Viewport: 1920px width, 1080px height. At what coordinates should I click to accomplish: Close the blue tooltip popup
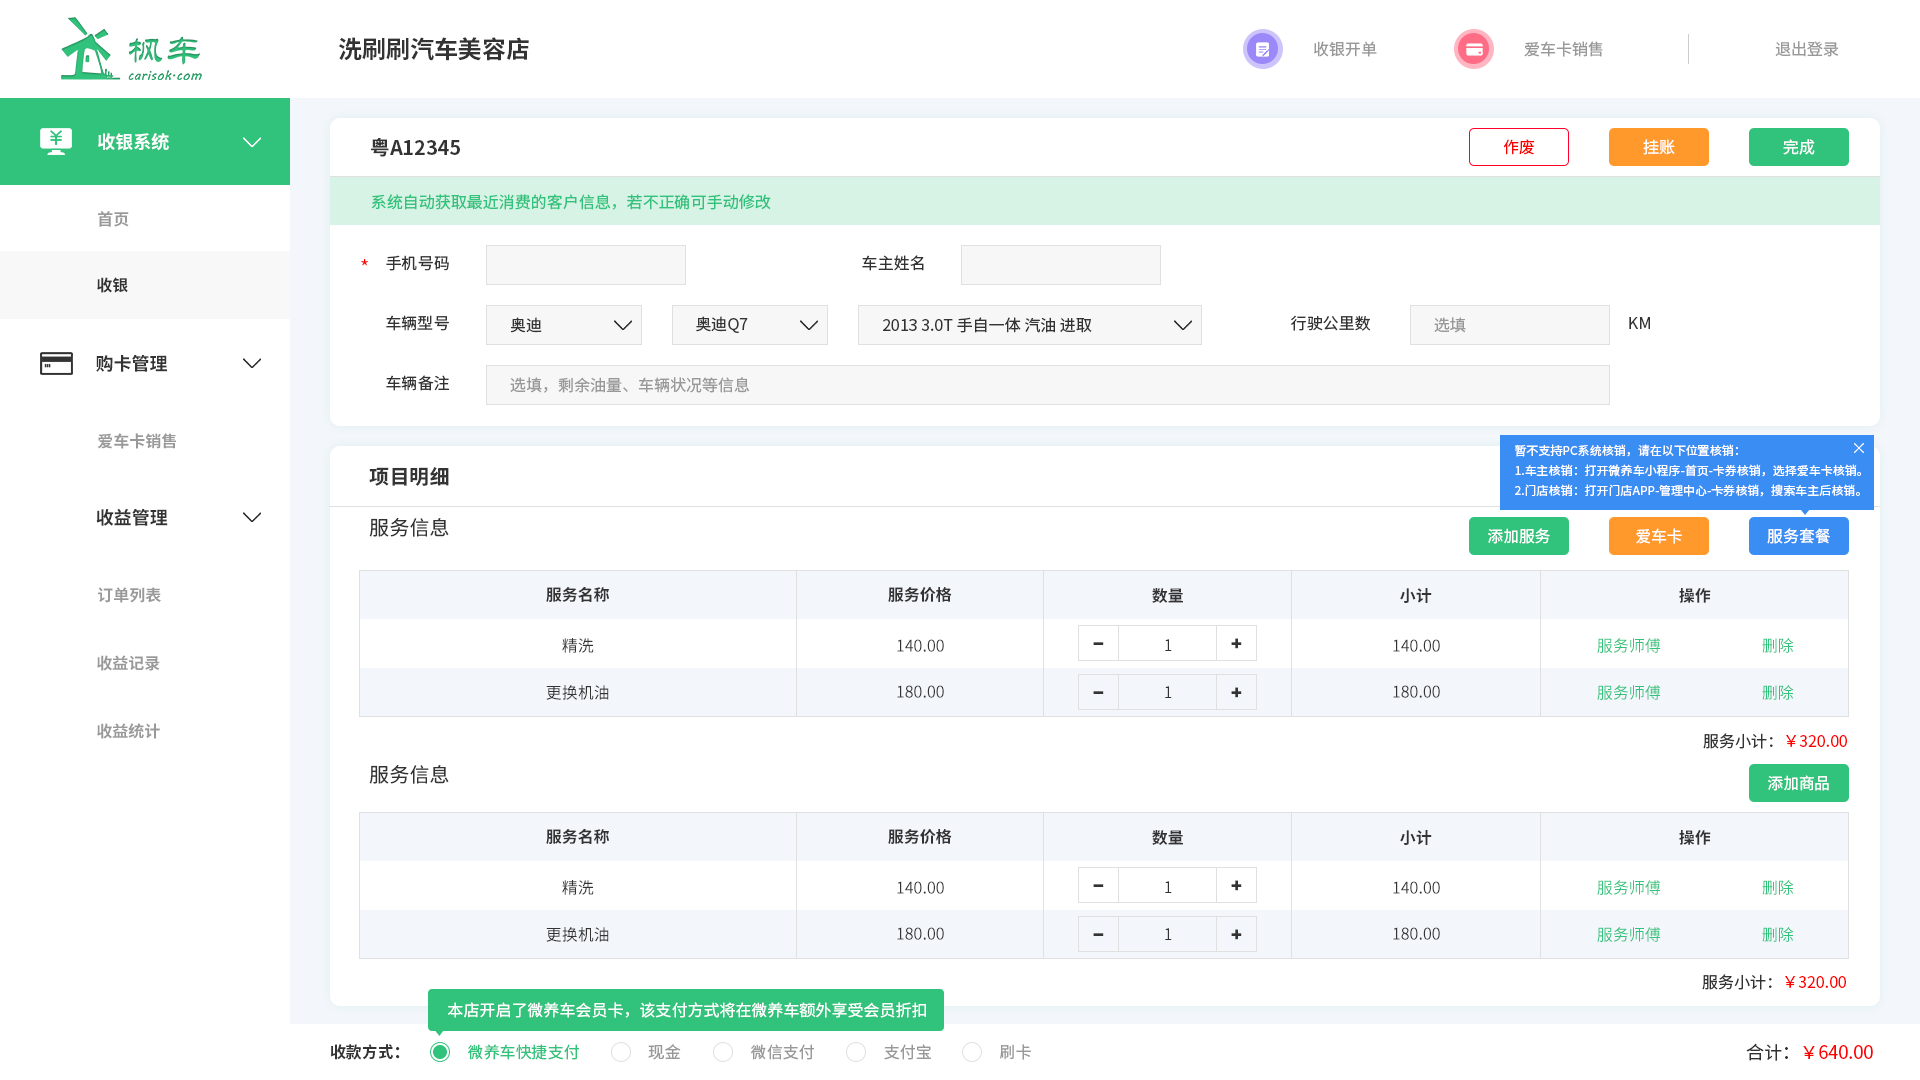(1858, 449)
